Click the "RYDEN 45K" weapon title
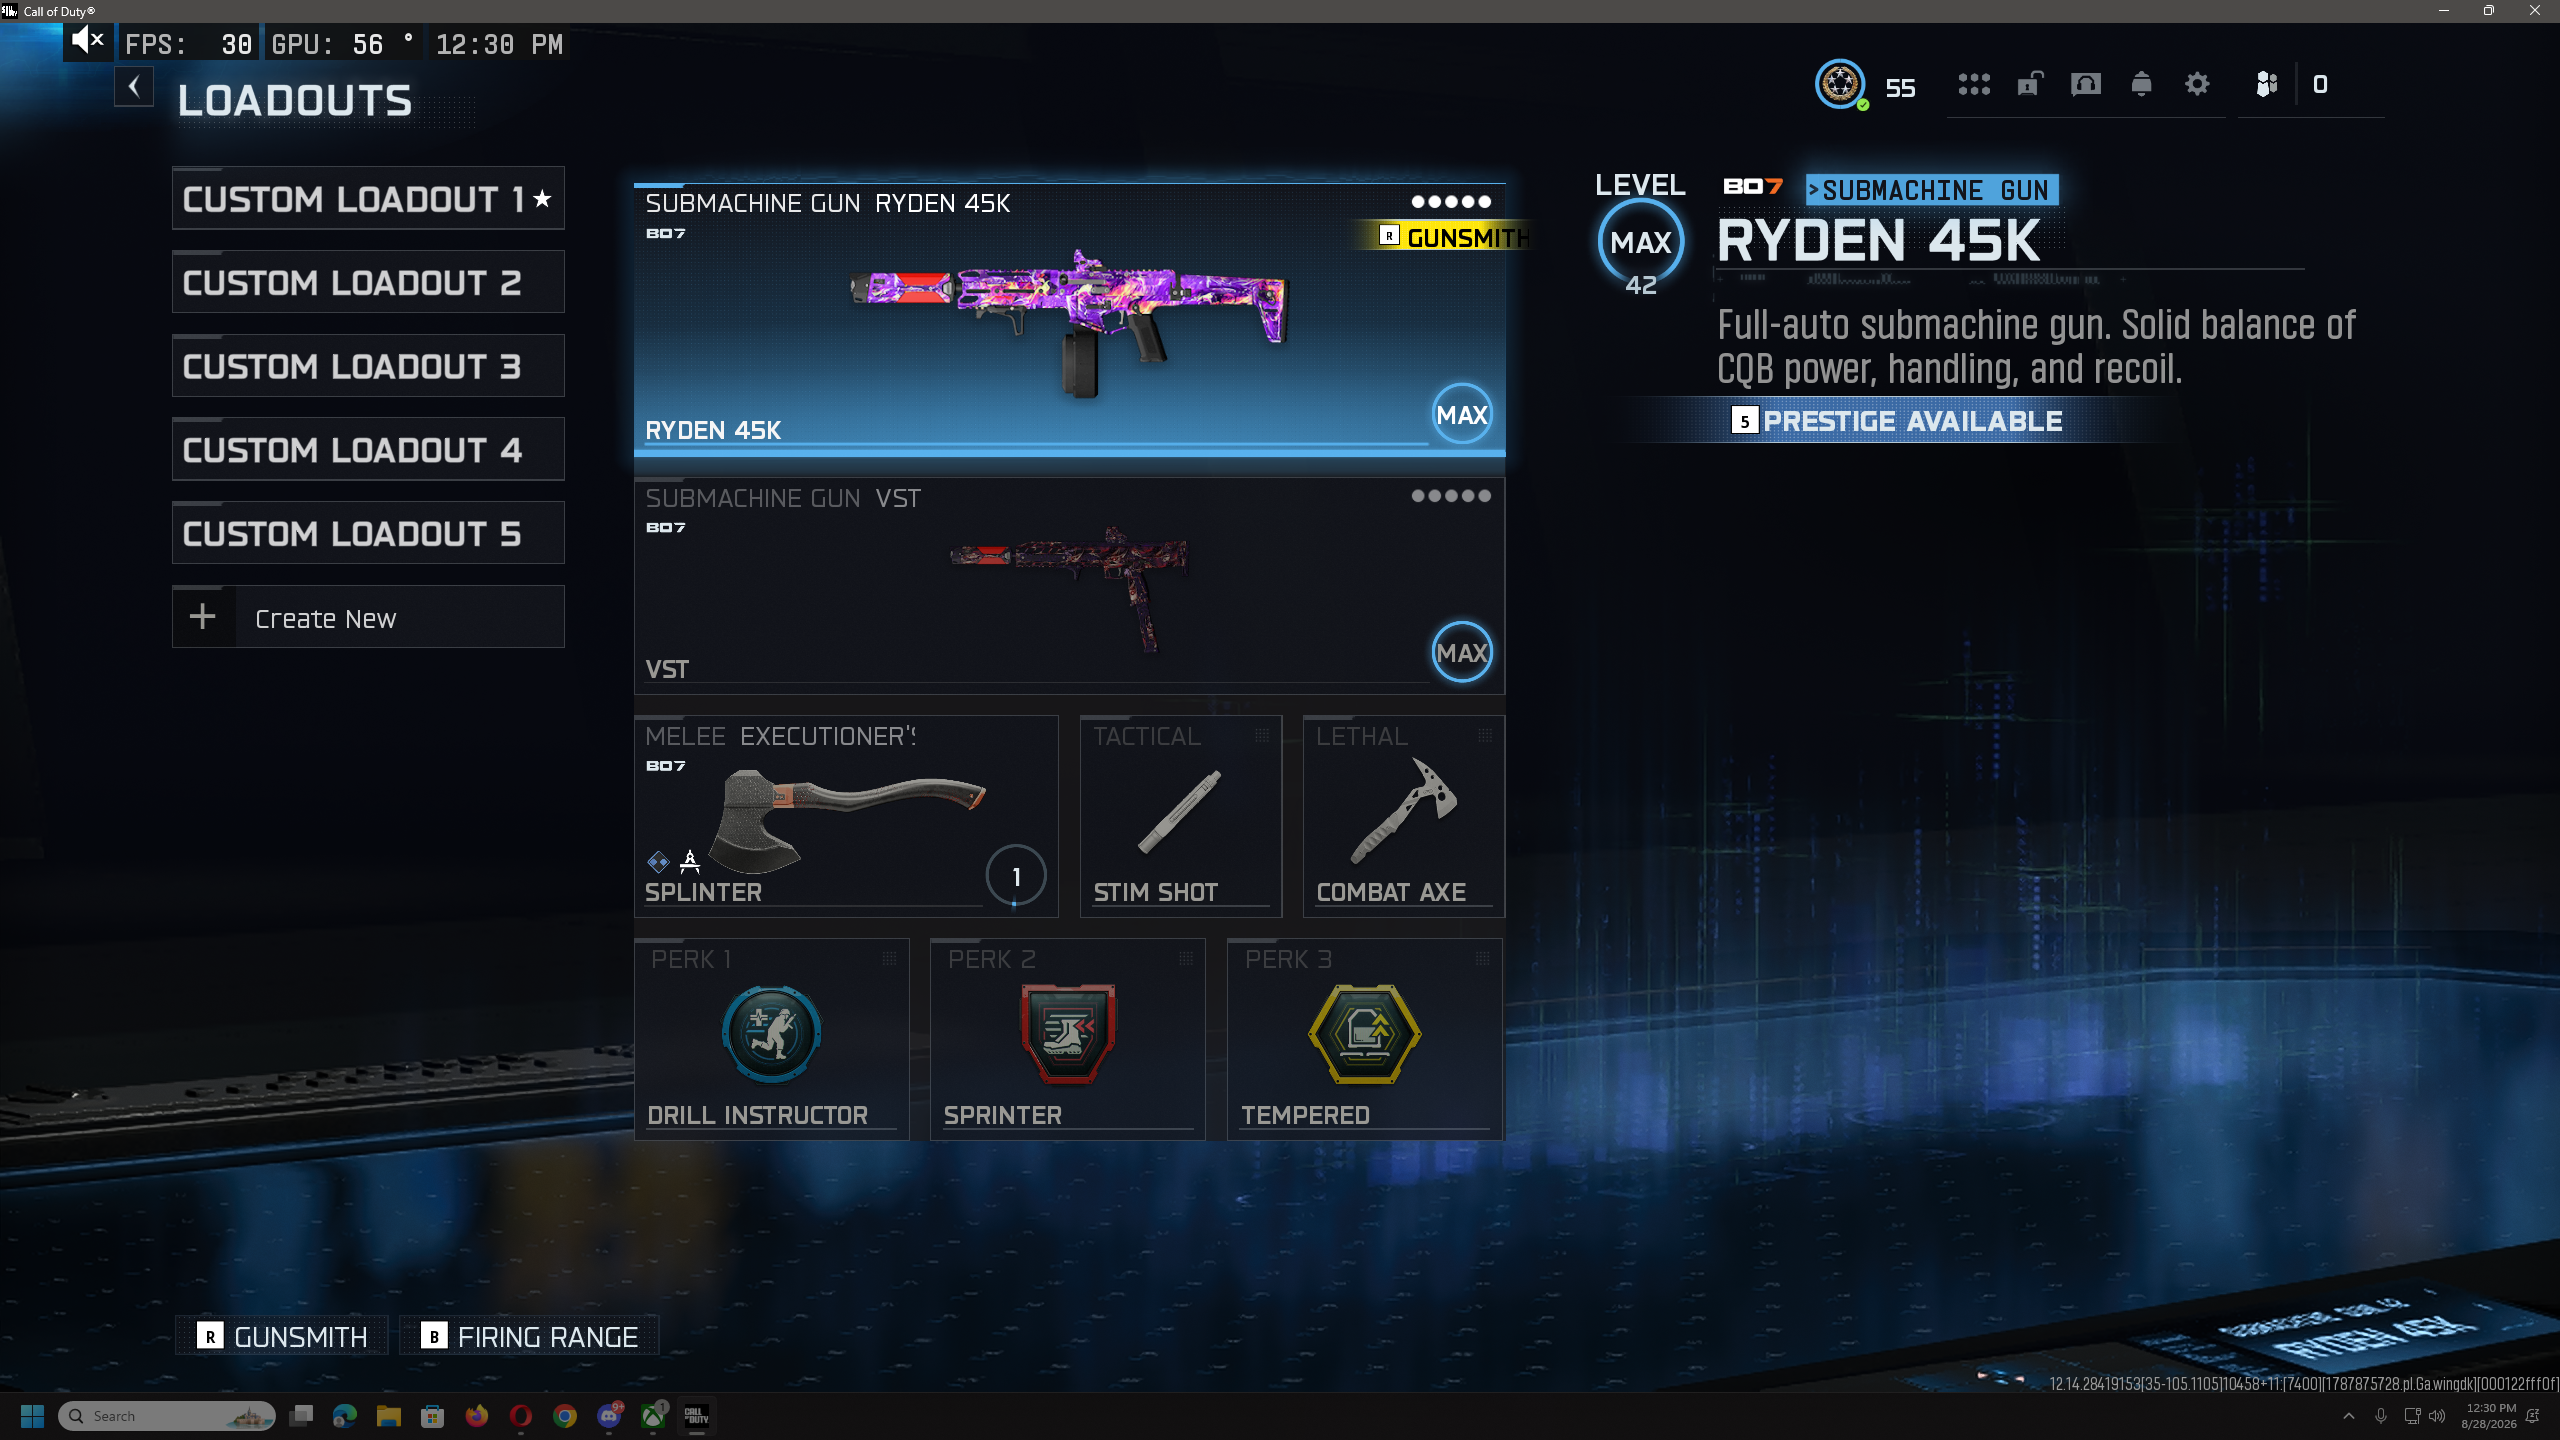The height and width of the screenshot is (1440, 2560). [x=1879, y=241]
